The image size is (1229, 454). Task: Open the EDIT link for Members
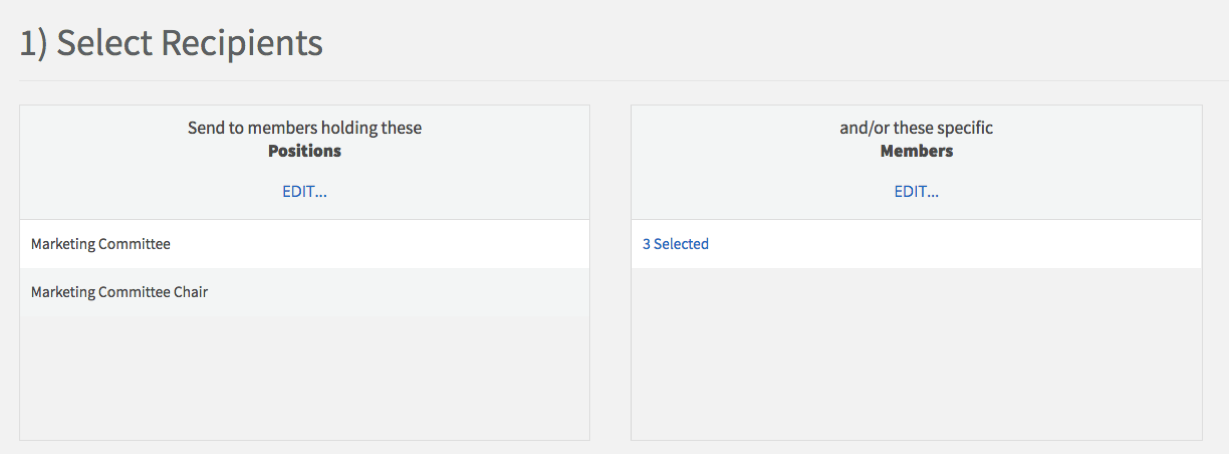point(916,192)
